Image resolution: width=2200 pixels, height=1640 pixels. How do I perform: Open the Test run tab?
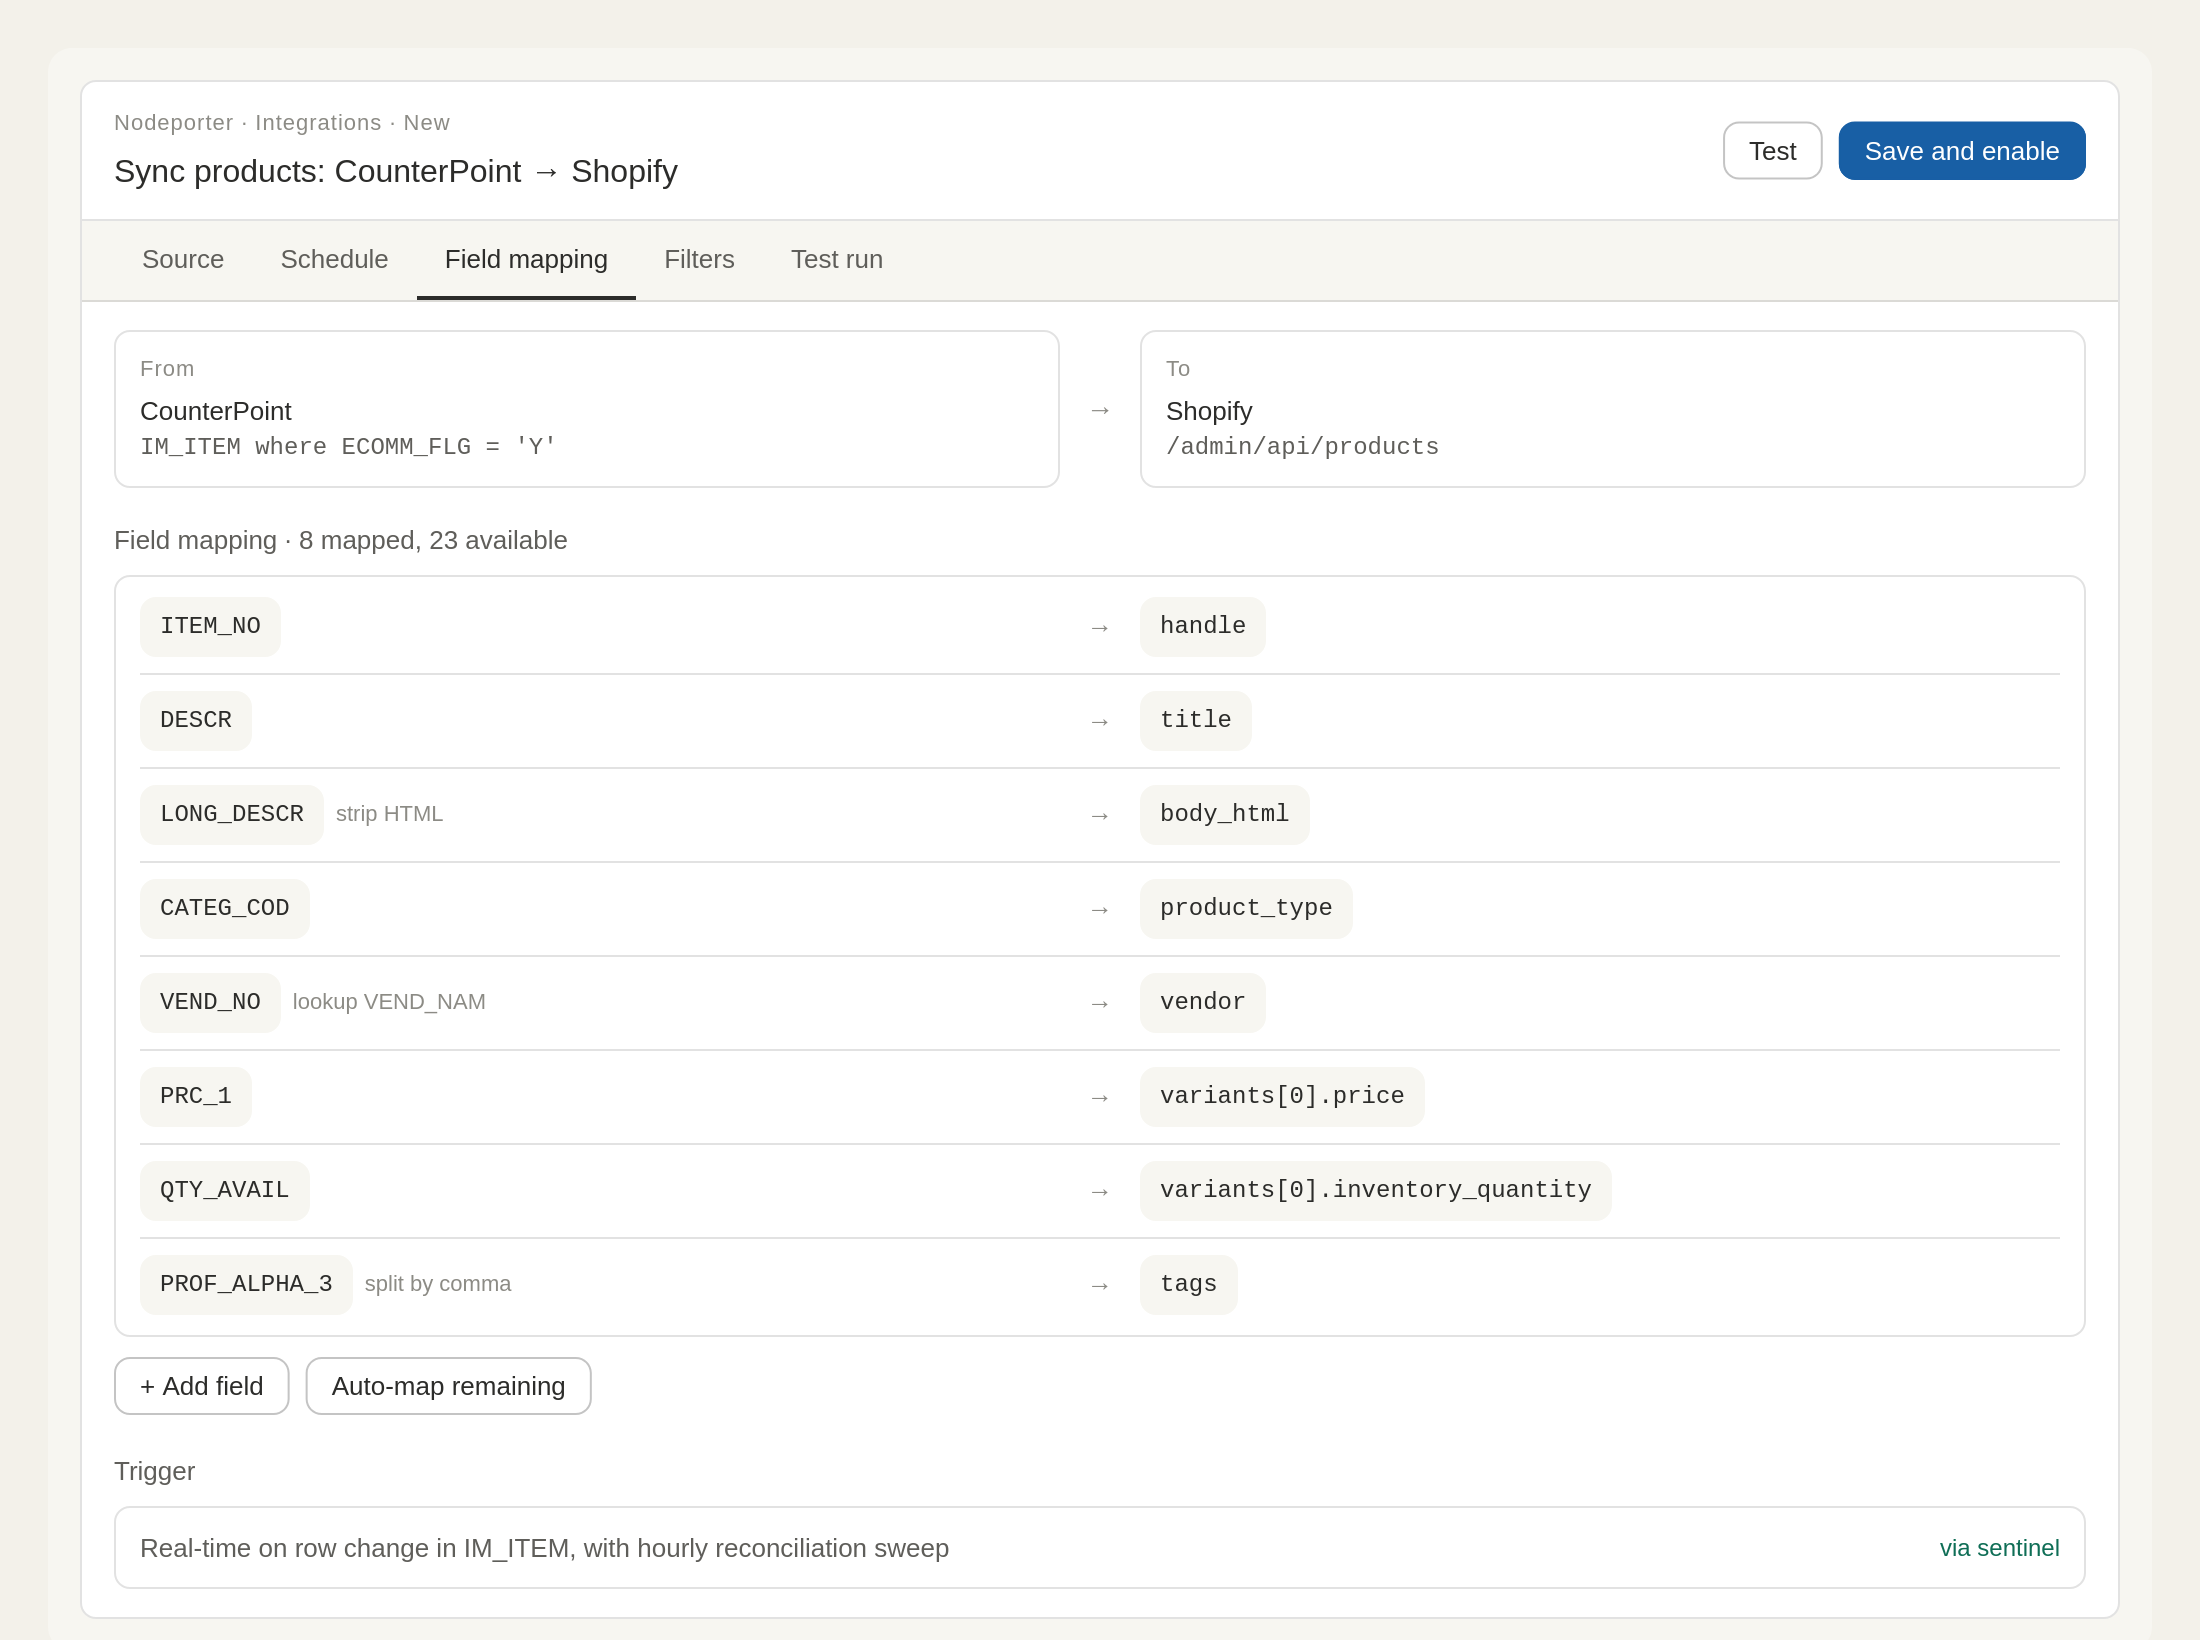837,259
